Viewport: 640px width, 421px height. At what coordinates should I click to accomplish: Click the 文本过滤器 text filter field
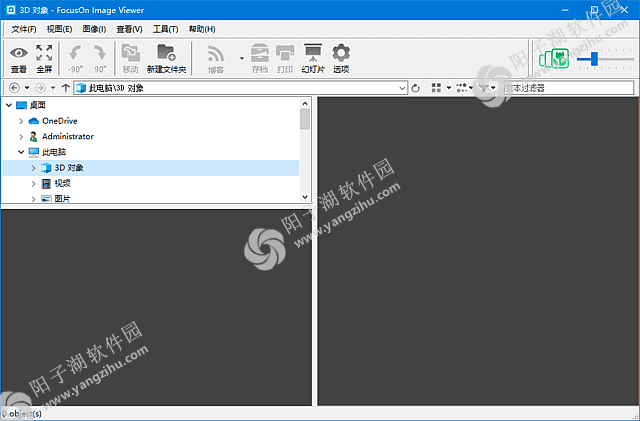pyautogui.click(x=569, y=88)
